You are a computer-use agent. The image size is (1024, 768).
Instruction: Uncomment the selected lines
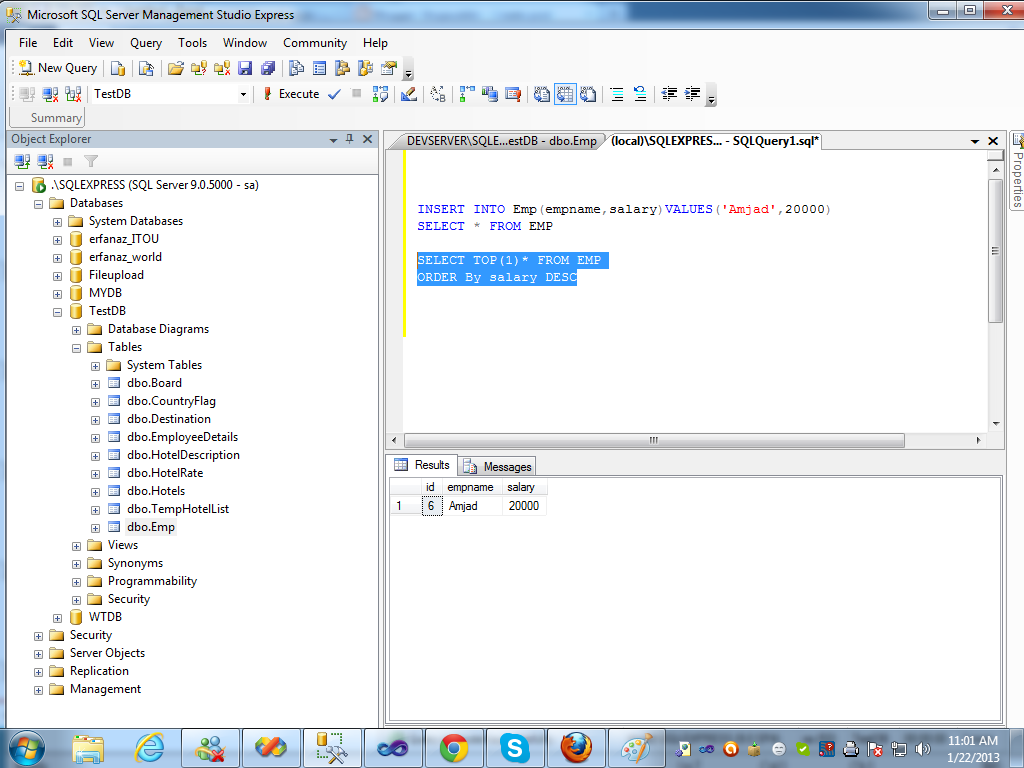640,94
